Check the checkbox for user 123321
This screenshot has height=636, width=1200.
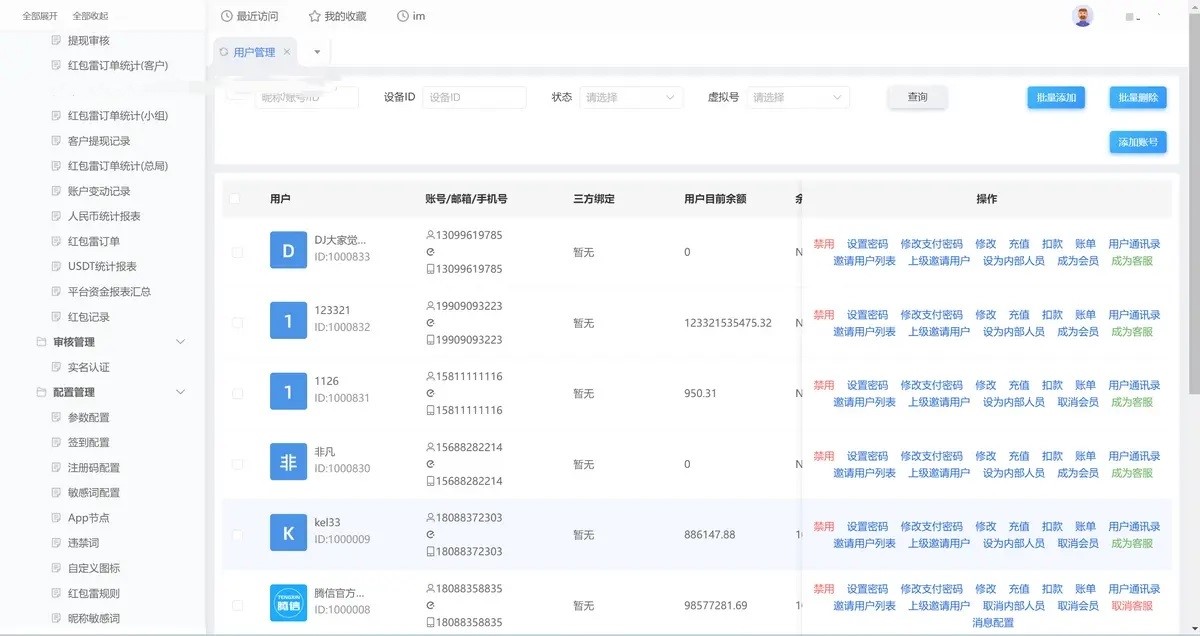(x=237, y=323)
